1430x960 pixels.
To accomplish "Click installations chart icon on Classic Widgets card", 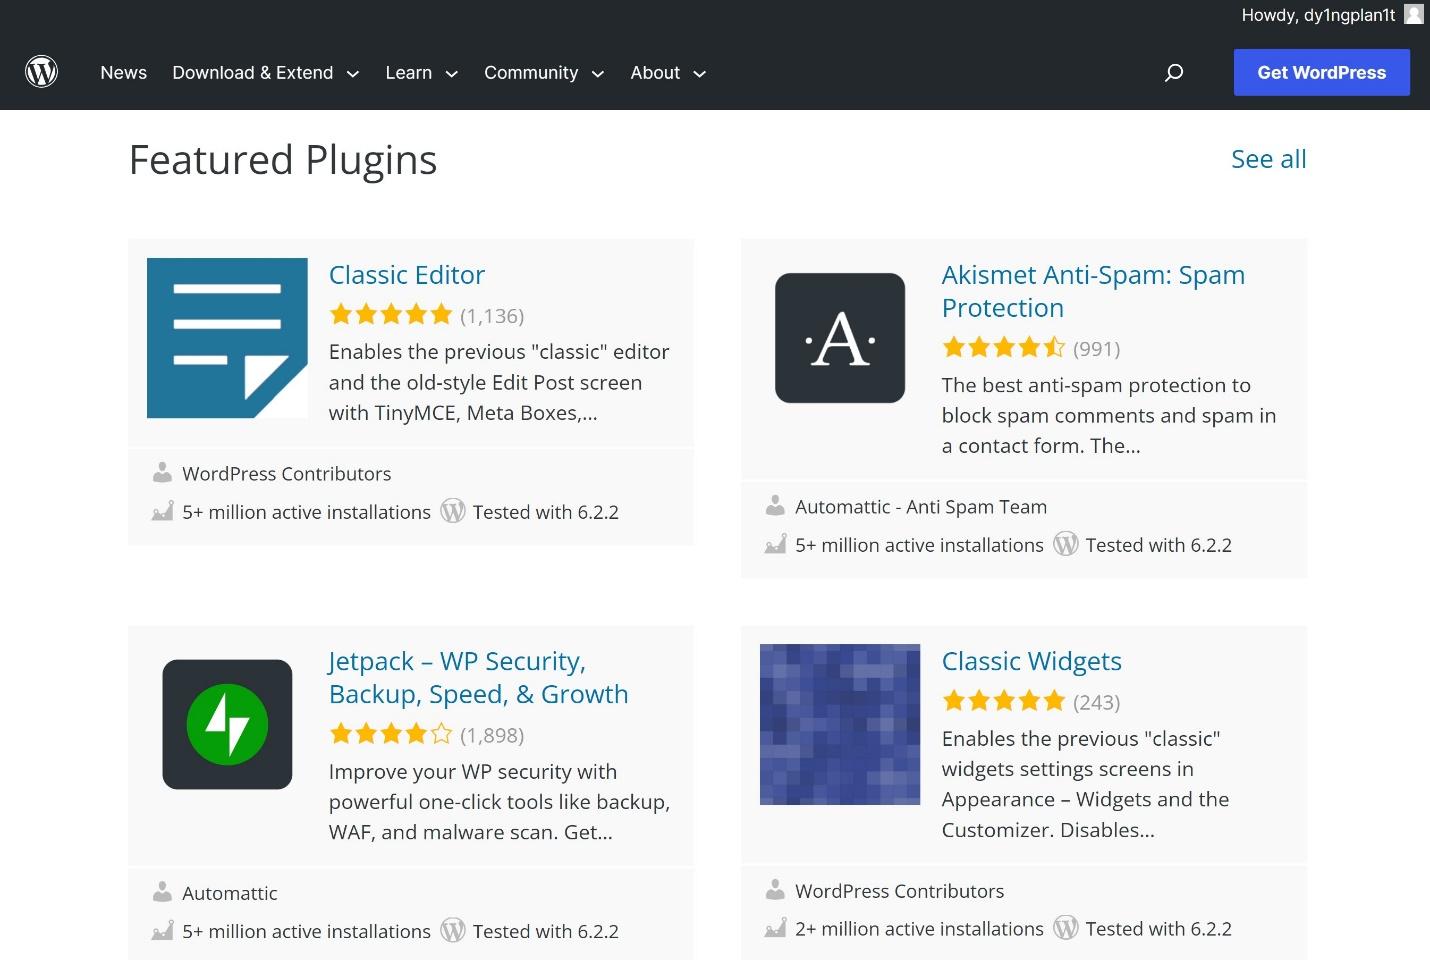I will [x=775, y=929].
